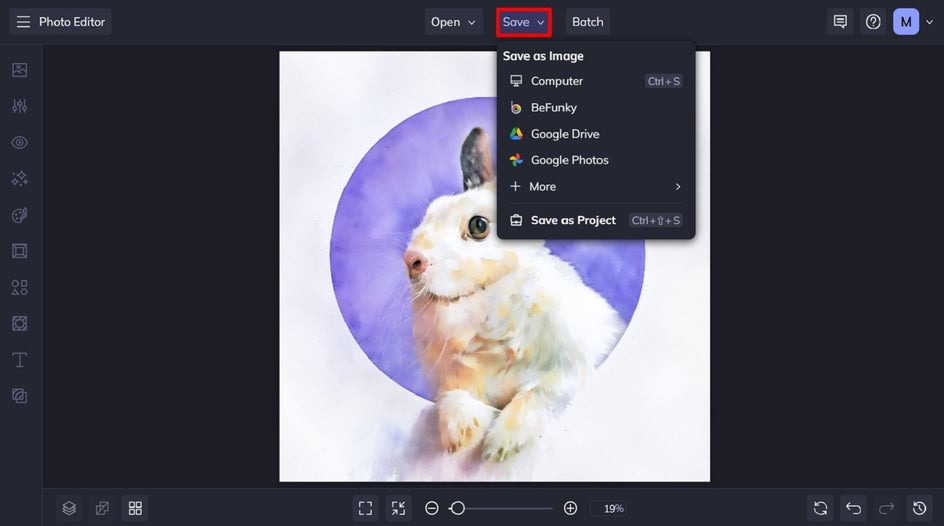Select the Text tool
This screenshot has width=944, height=526.
point(19,360)
